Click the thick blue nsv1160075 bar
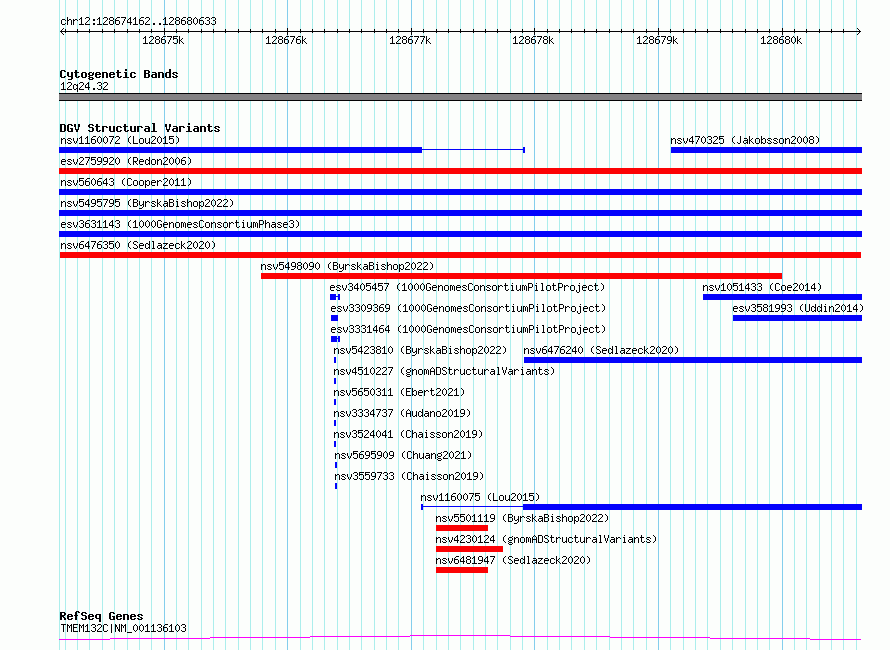The width and height of the screenshot is (890, 650). (x=692, y=507)
